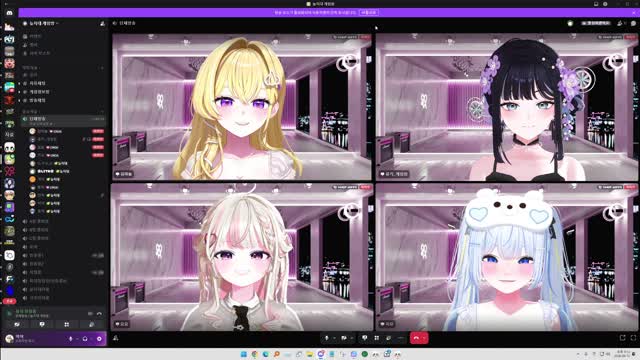
Task: Open Chrome from the Windows taskbar
Action: click(x=255, y=354)
